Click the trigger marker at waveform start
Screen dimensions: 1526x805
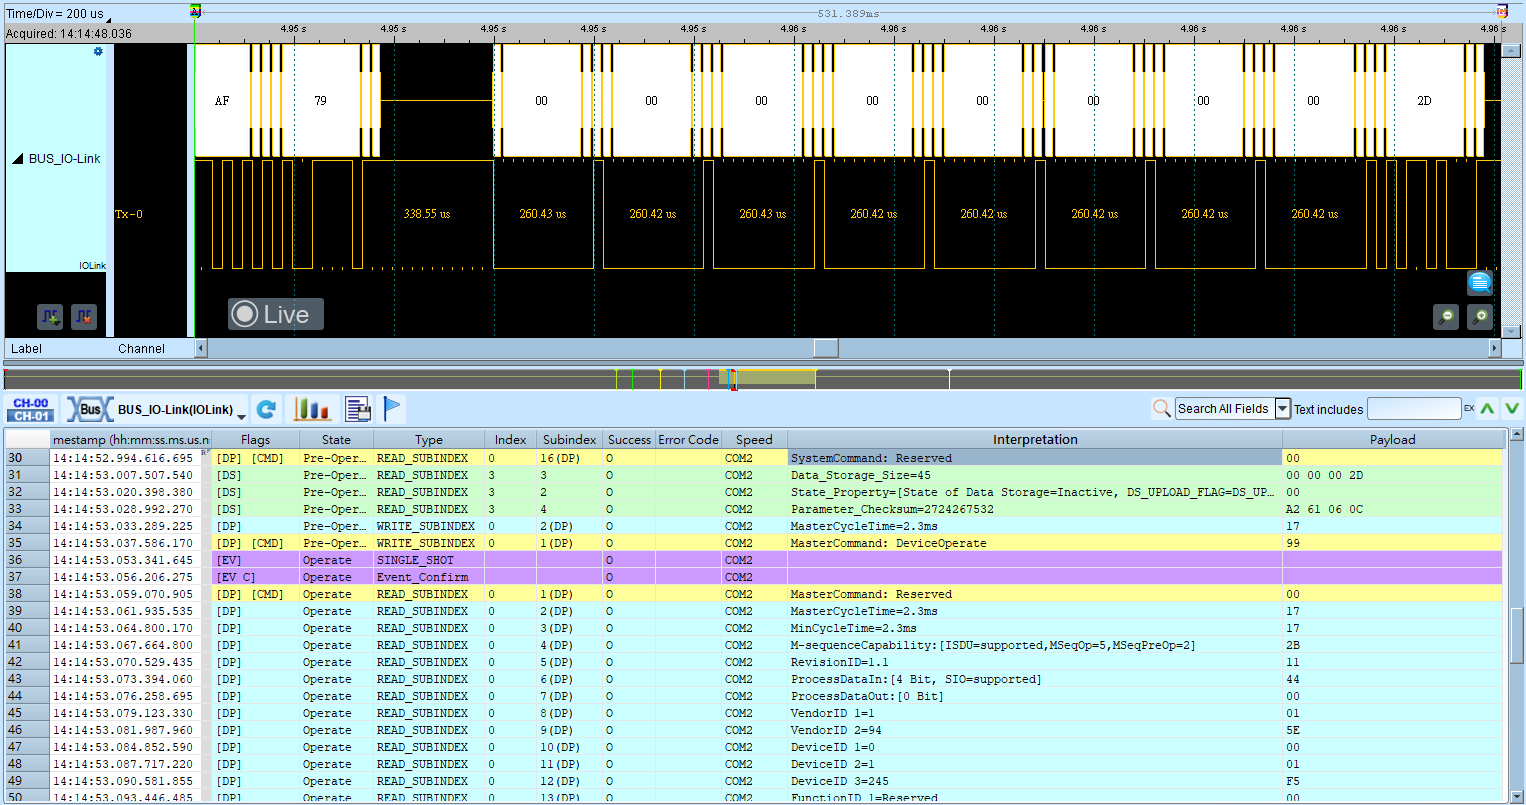pyautogui.click(x=195, y=12)
